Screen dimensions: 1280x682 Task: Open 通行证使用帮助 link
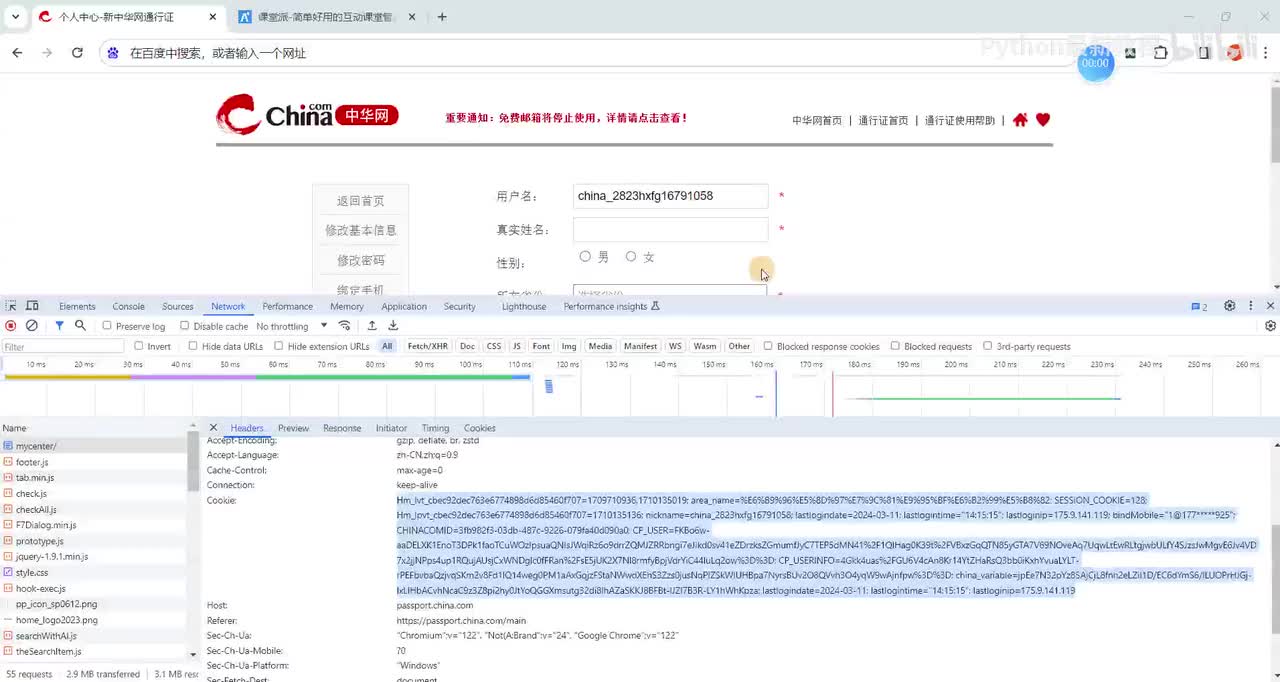coord(960,120)
